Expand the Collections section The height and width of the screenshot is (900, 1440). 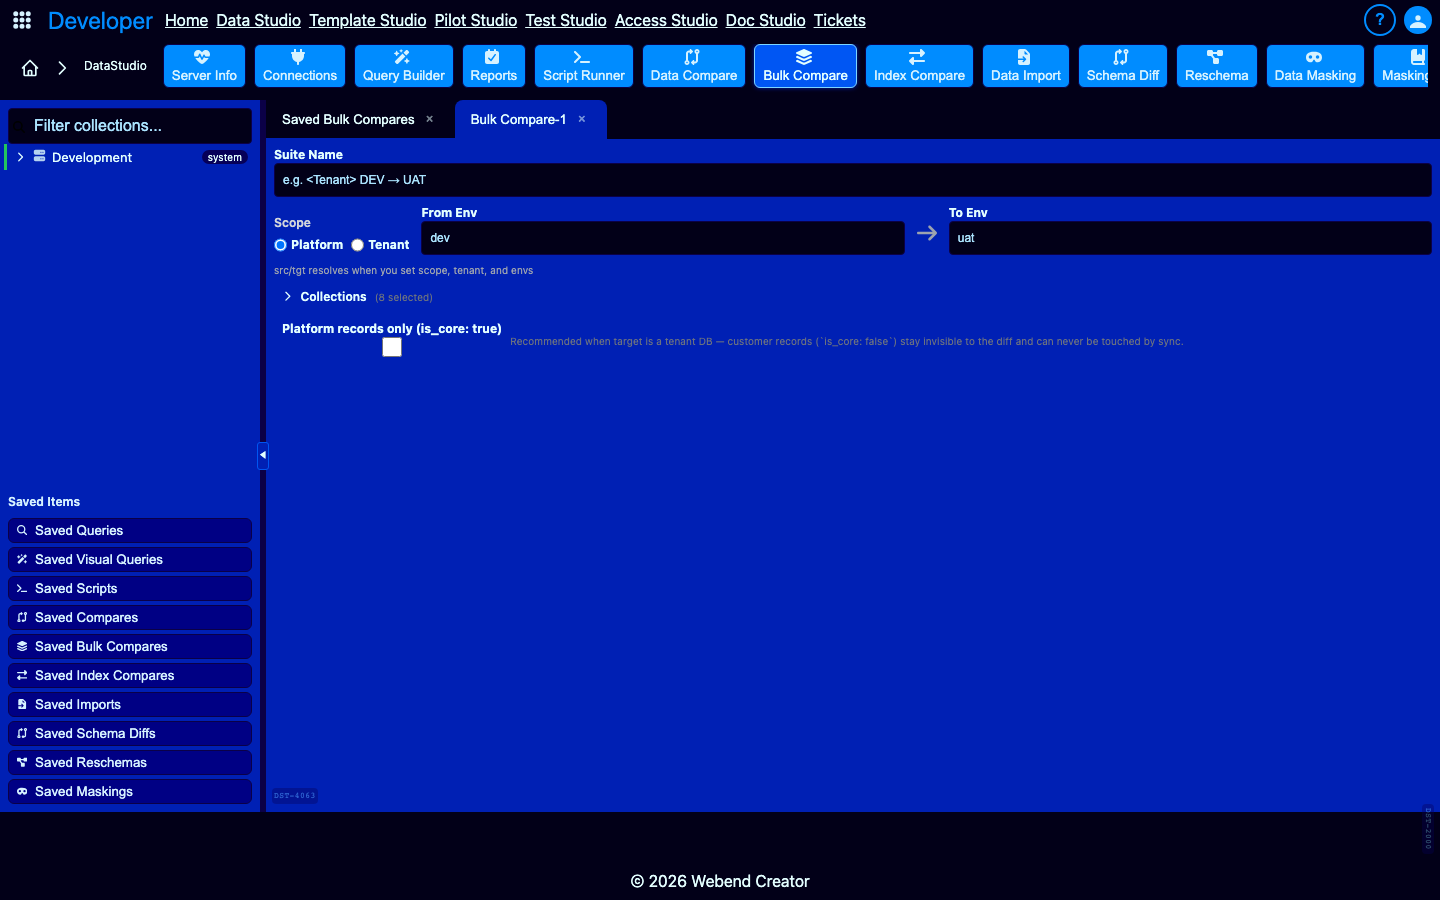pos(288,296)
